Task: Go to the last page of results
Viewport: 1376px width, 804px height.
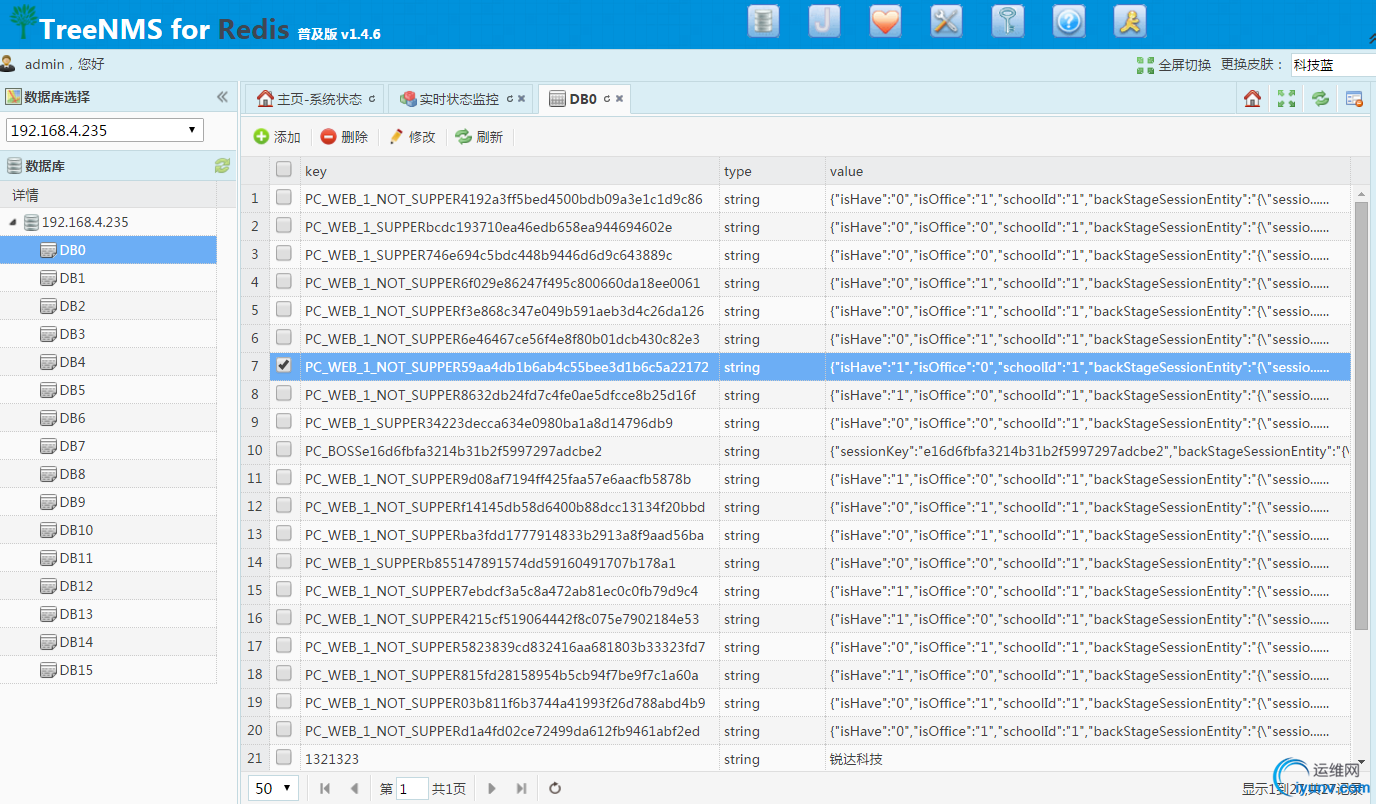Action: [521, 789]
